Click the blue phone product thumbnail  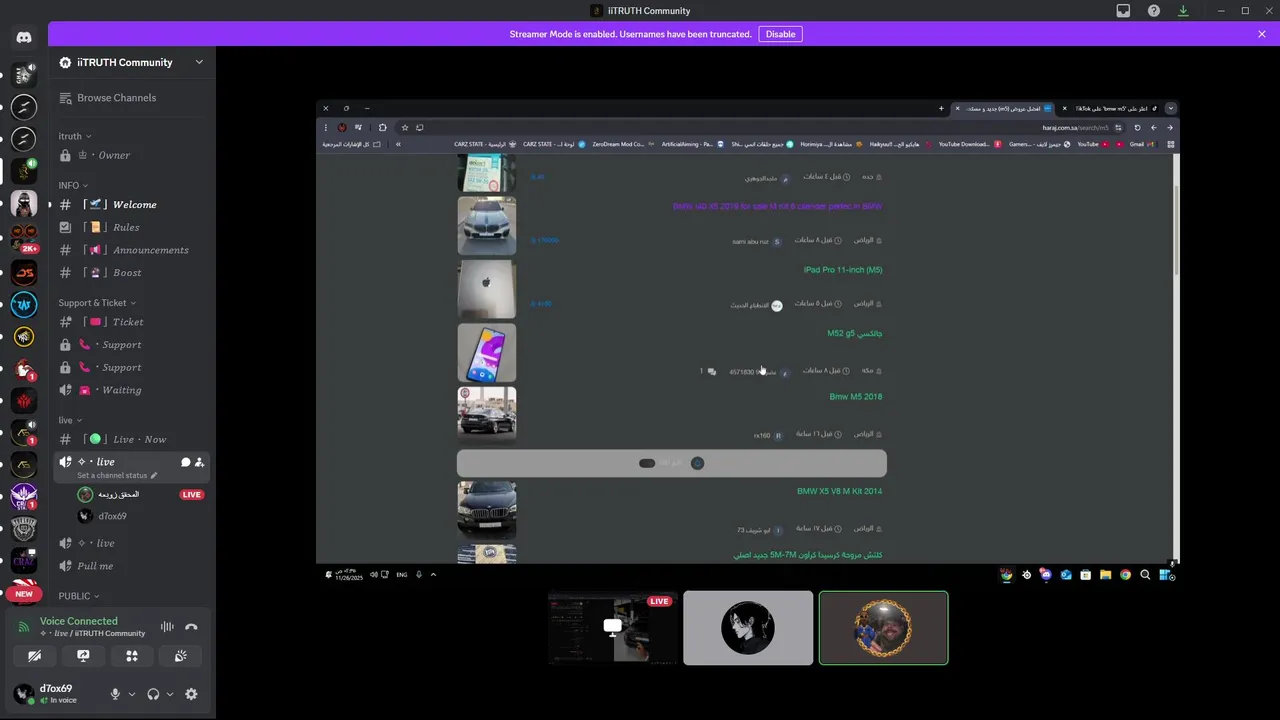pyautogui.click(x=487, y=352)
